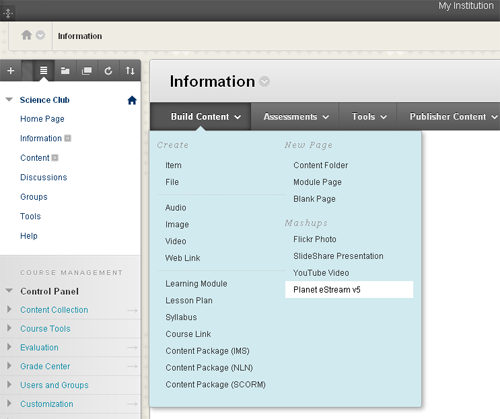The width and height of the screenshot is (500, 419).
Task: Click the move handle icon at top-left corner
Action: coord(8,13)
